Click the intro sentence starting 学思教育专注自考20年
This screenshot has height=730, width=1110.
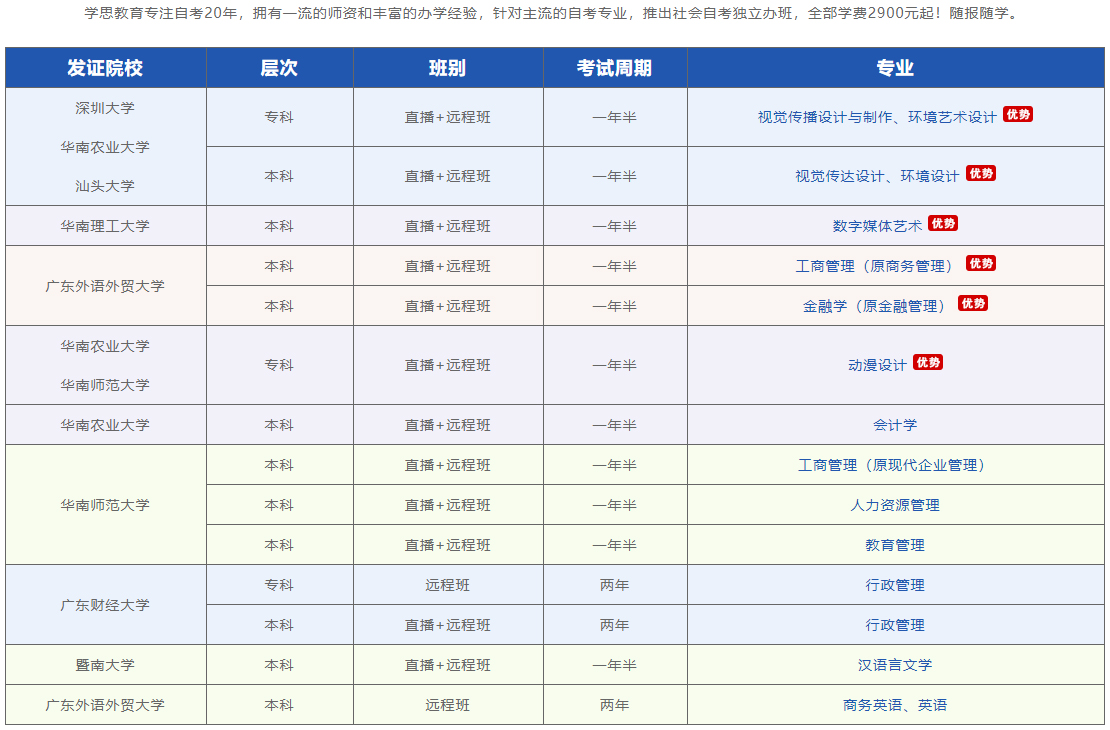(x=553, y=13)
